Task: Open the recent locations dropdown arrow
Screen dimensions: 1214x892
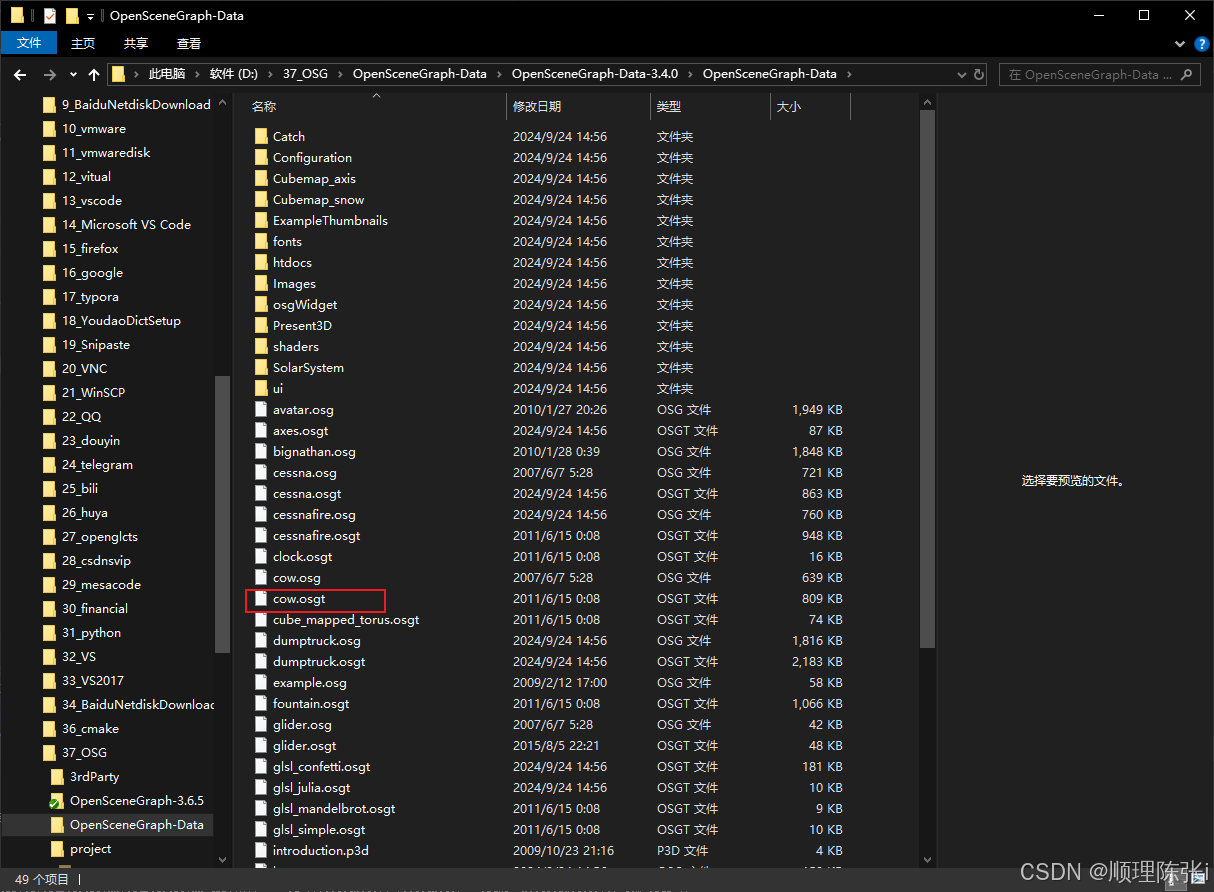Action: pyautogui.click(x=73, y=75)
